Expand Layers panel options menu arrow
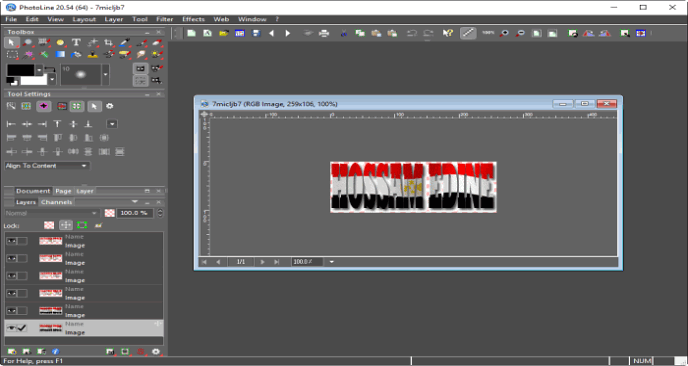The width and height of the screenshot is (688, 366). point(135,202)
